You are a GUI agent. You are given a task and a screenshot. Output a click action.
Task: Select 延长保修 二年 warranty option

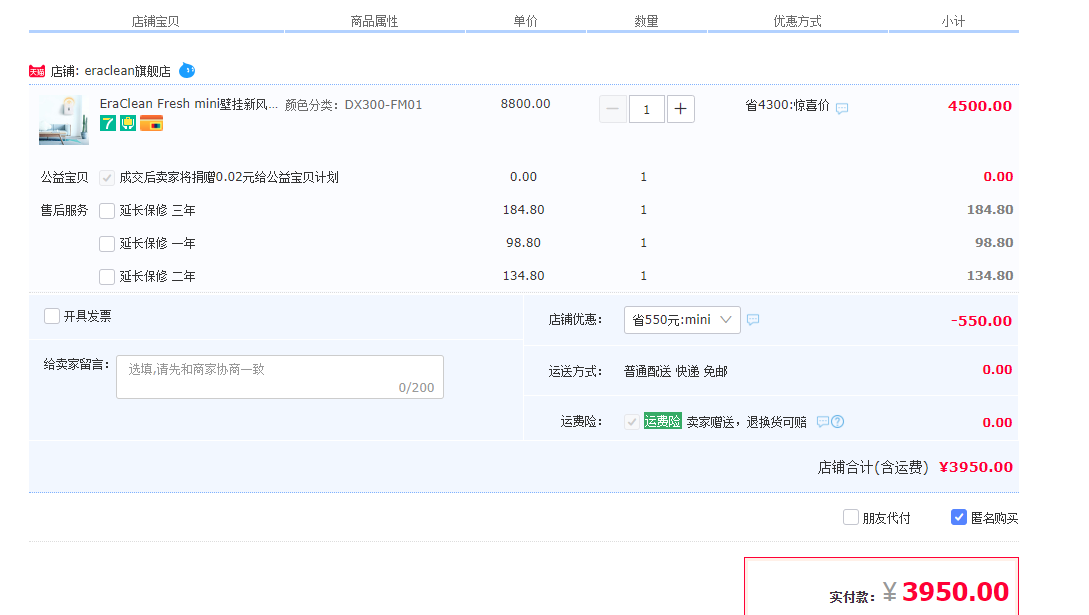coord(107,276)
